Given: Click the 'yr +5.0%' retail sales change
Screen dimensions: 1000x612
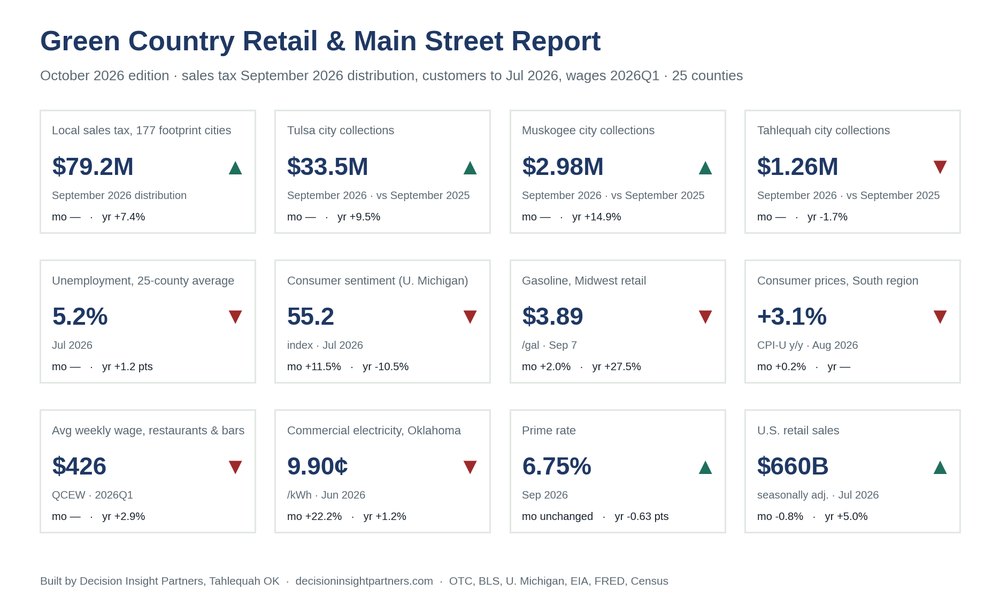Looking at the screenshot, I should click(846, 516).
